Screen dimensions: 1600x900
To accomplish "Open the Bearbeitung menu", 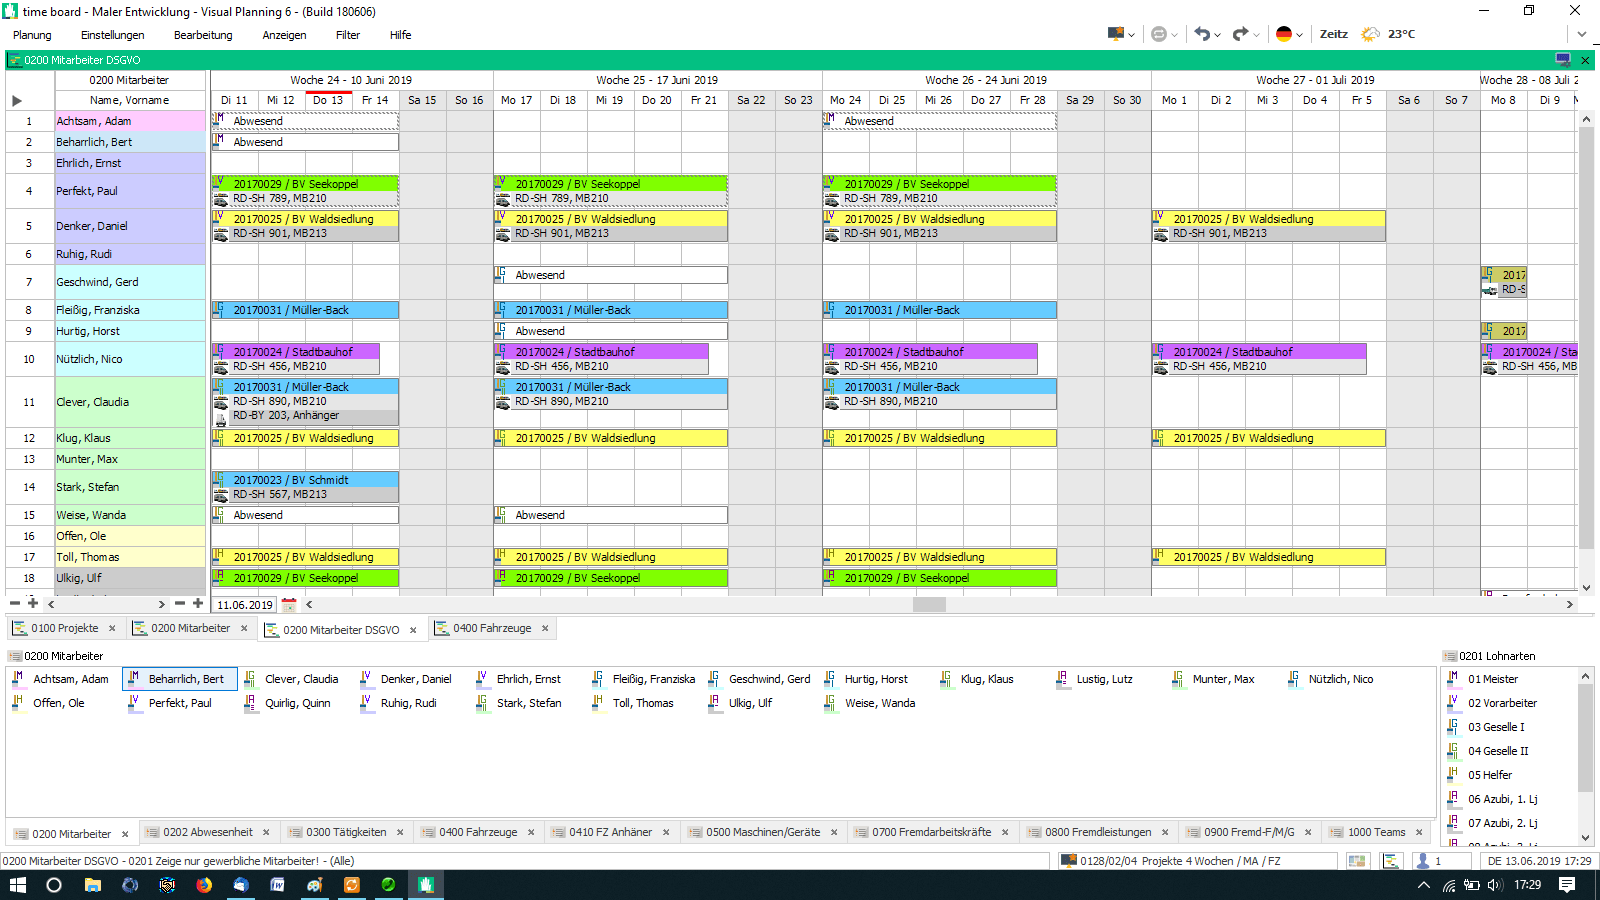I will (203, 35).
